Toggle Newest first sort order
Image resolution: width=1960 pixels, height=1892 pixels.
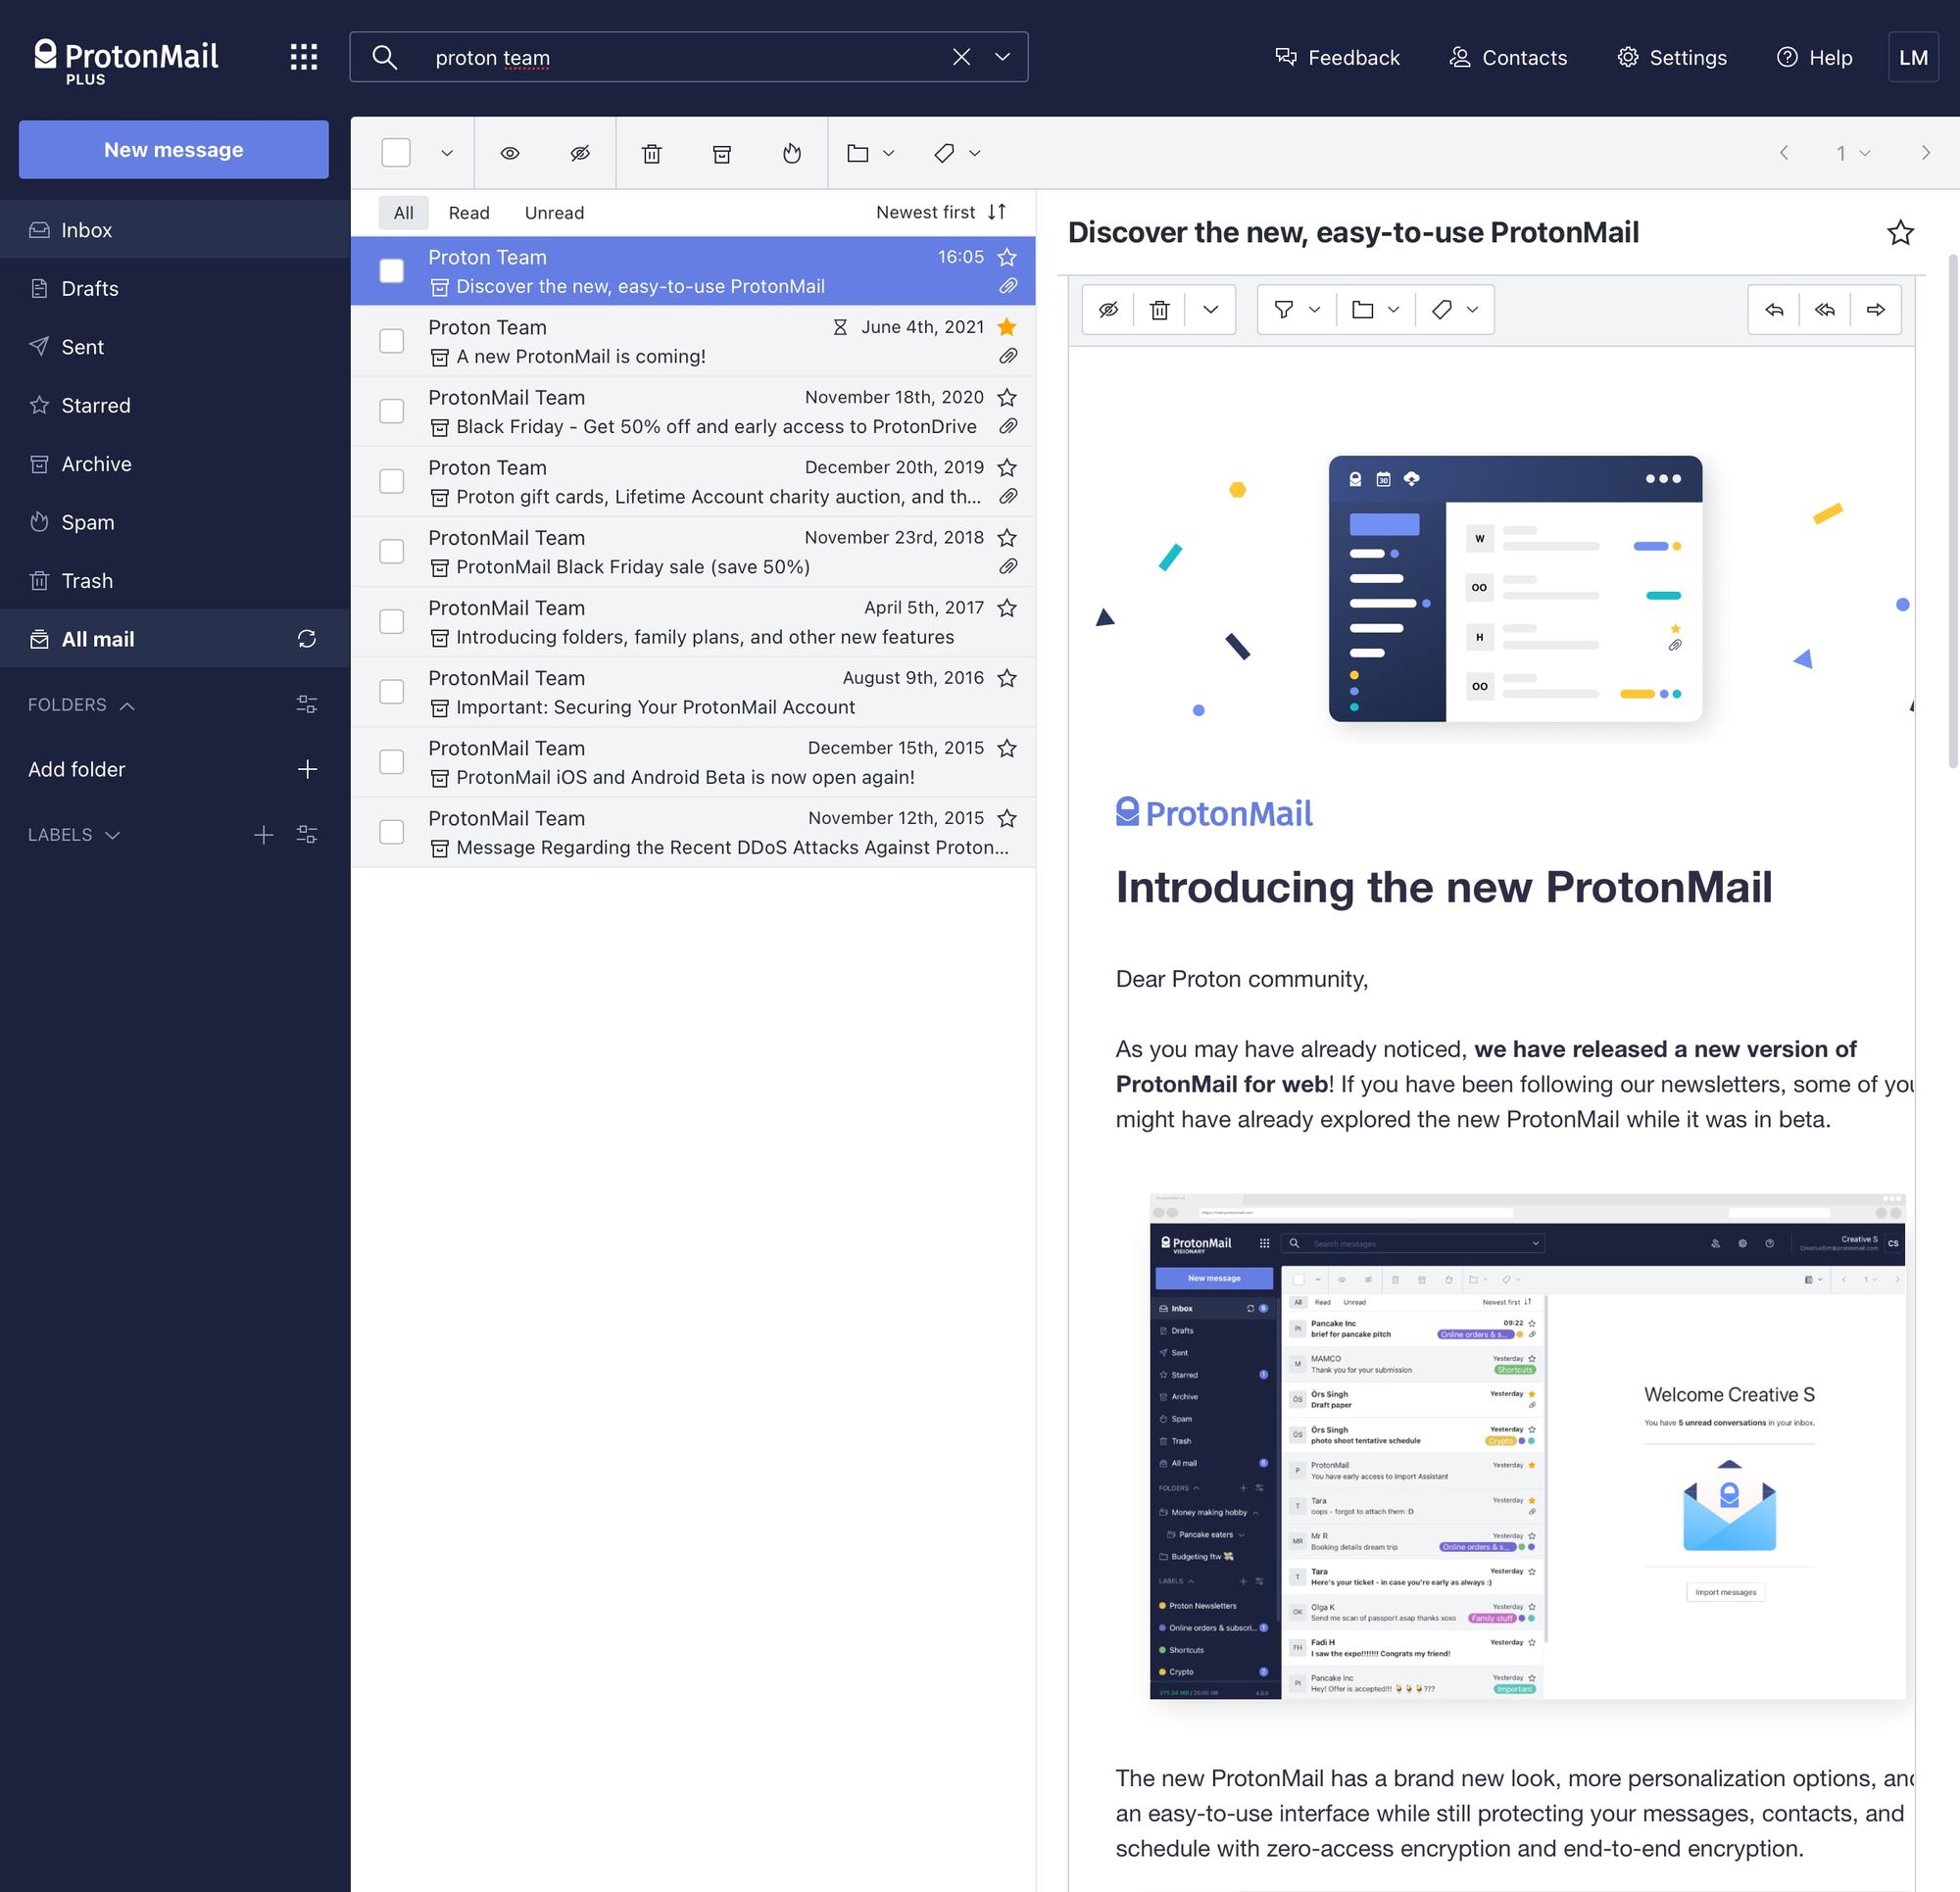[x=941, y=212]
